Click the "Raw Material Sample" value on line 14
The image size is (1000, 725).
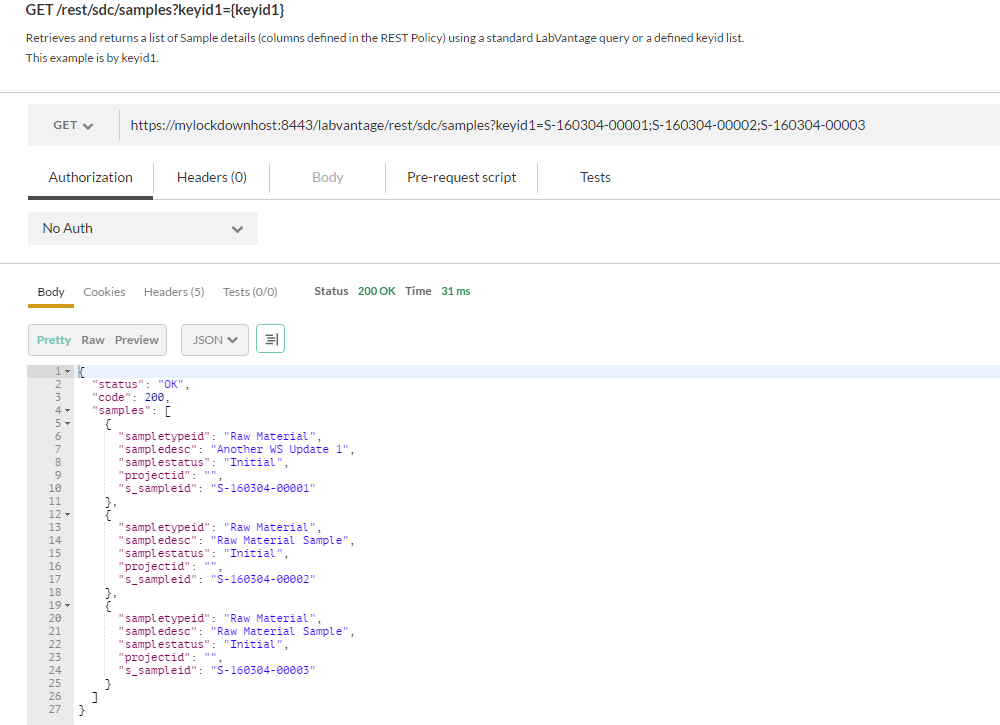point(280,541)
